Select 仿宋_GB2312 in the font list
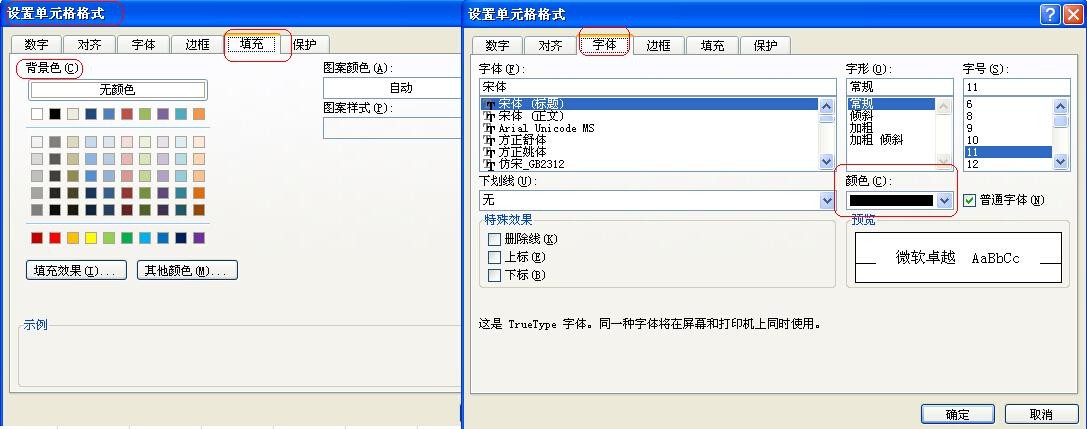Viewport: 1087px width, 429px height. click(650, 164)
